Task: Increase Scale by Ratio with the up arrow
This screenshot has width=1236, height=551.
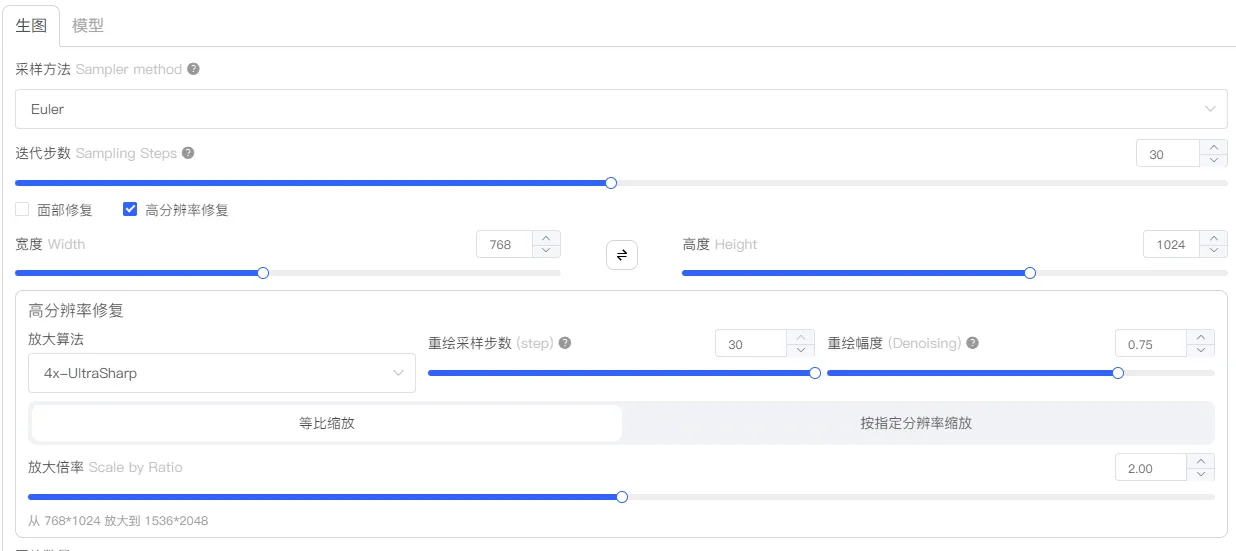Action: click(1200, 461)
